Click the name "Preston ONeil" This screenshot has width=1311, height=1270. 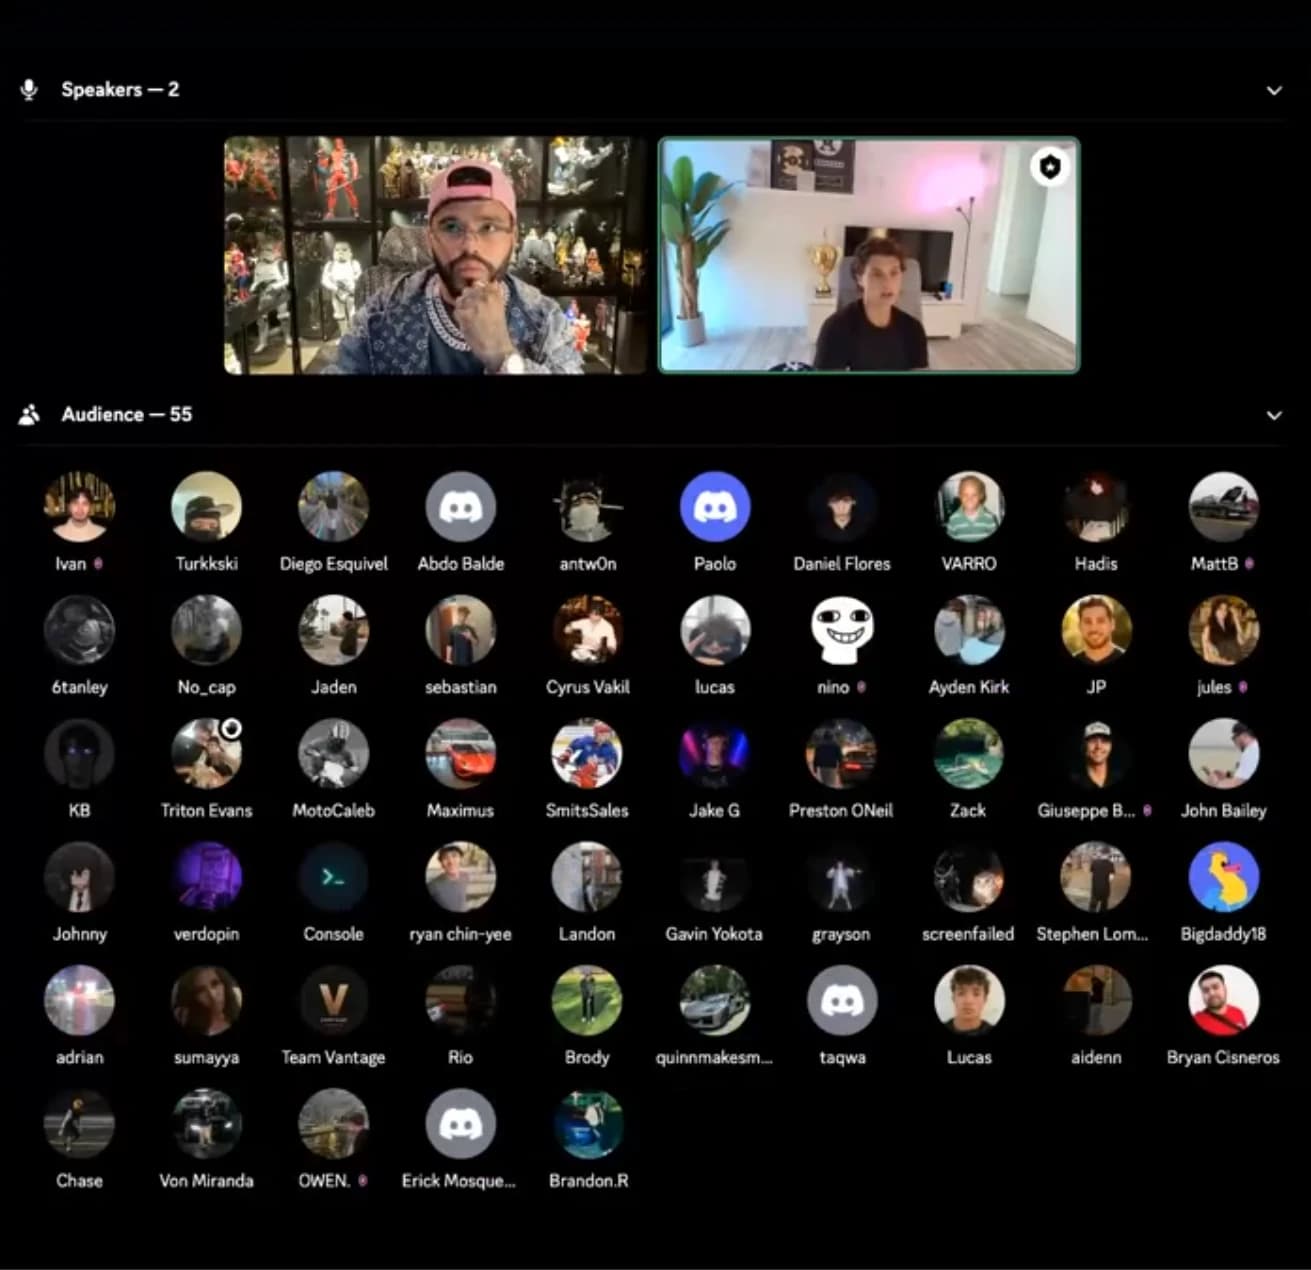tap(841, 811)
